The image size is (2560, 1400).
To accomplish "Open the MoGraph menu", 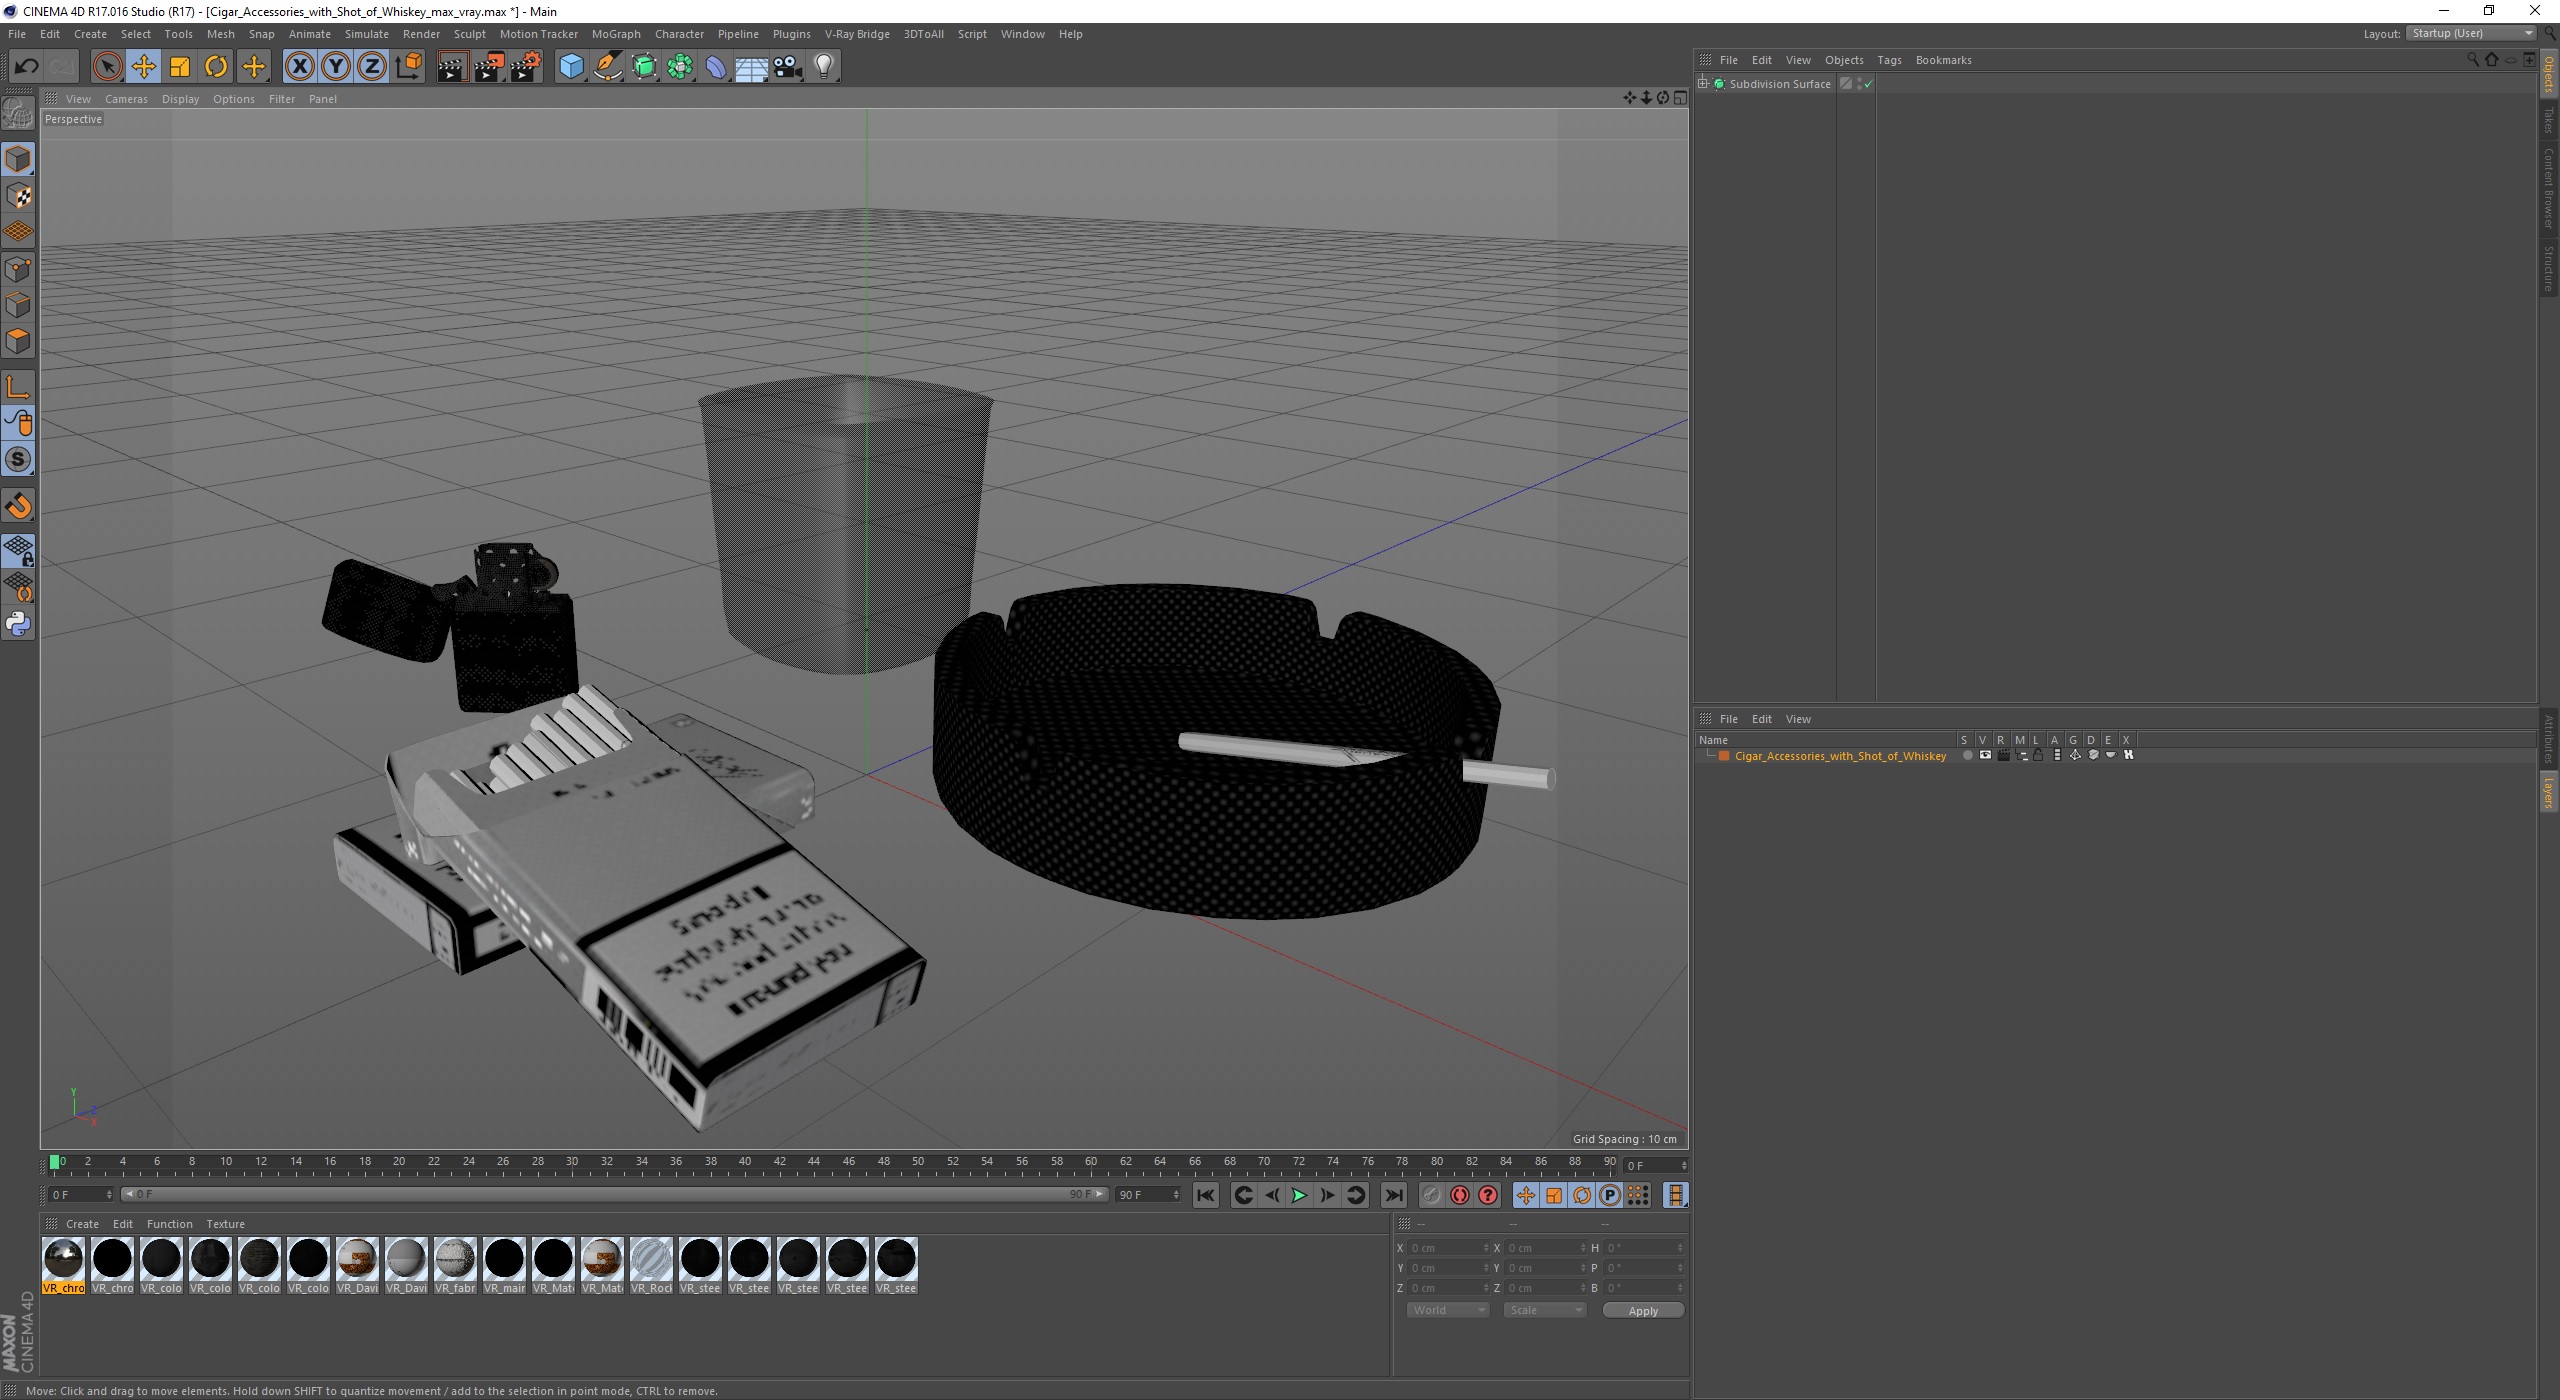I will point(615,34).
